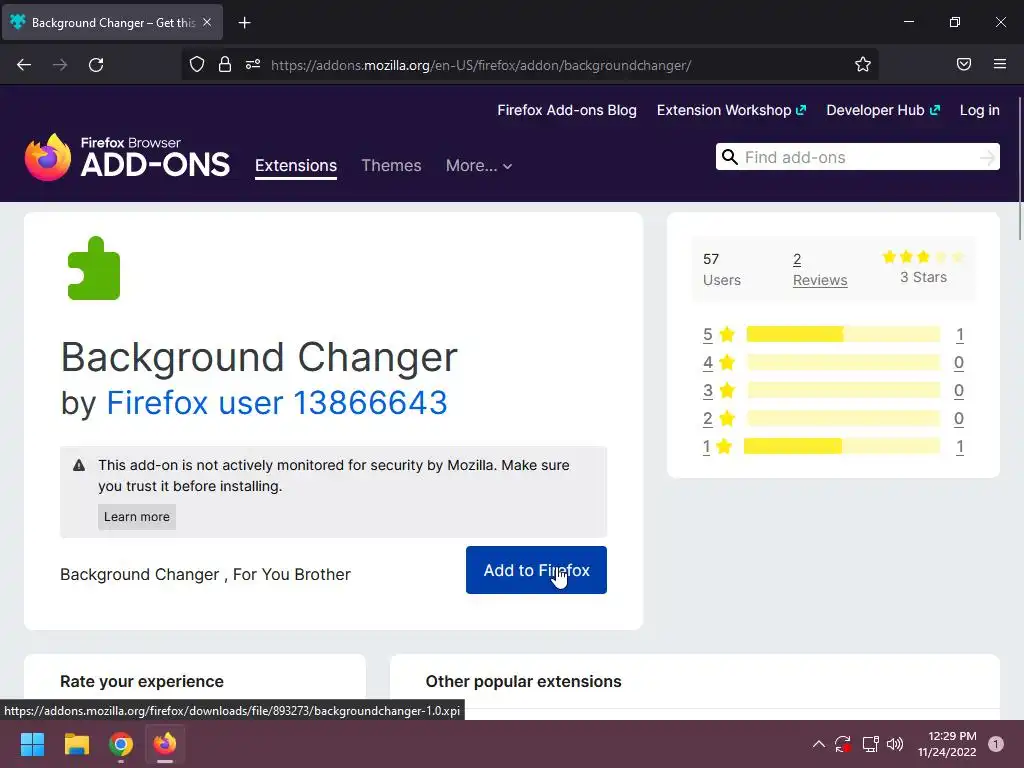Open the Firefox Add-ons Blog link
The width and height of the screenshot is (1024, 768).
coord(566,110)
